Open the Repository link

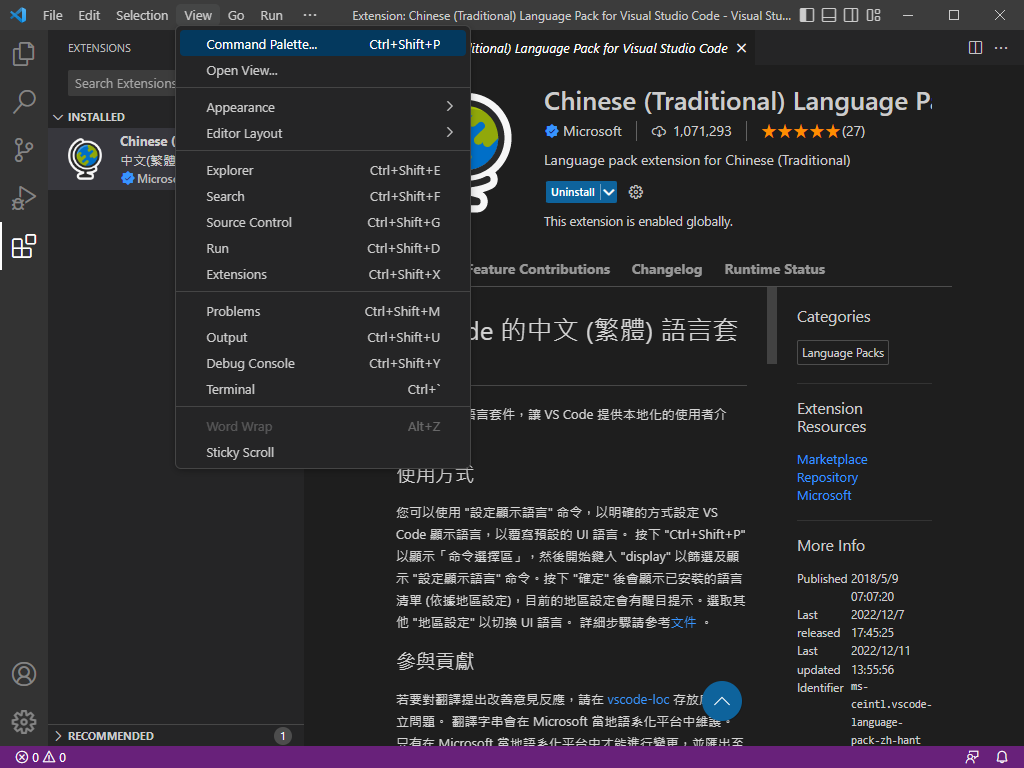[x=827, y=477]
